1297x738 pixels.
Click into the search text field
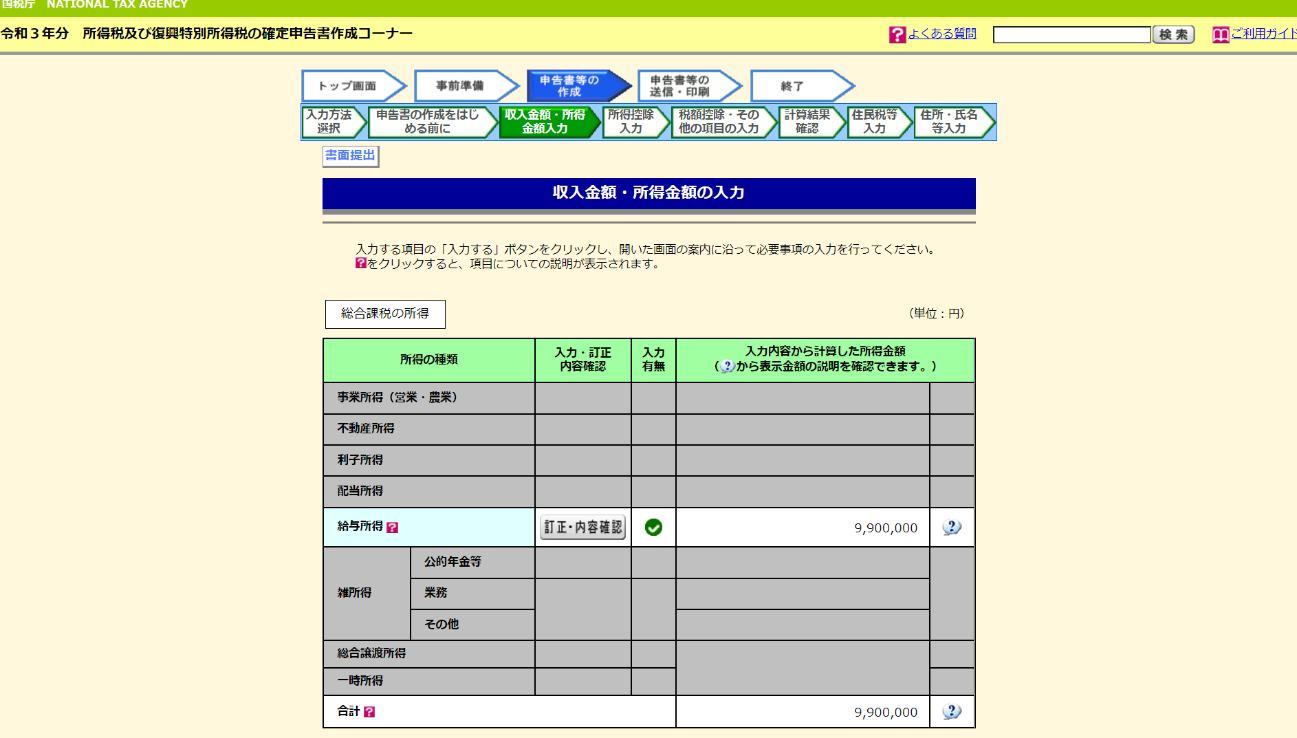[x=1071, y=35]
